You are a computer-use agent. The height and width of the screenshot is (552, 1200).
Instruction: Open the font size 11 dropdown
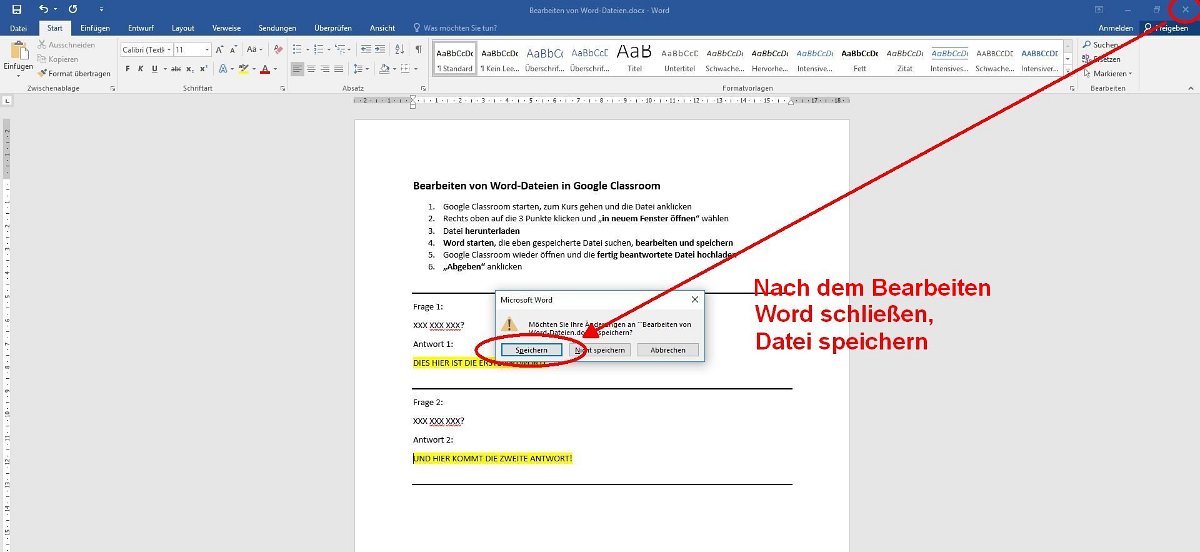click(x=207, y=49)
